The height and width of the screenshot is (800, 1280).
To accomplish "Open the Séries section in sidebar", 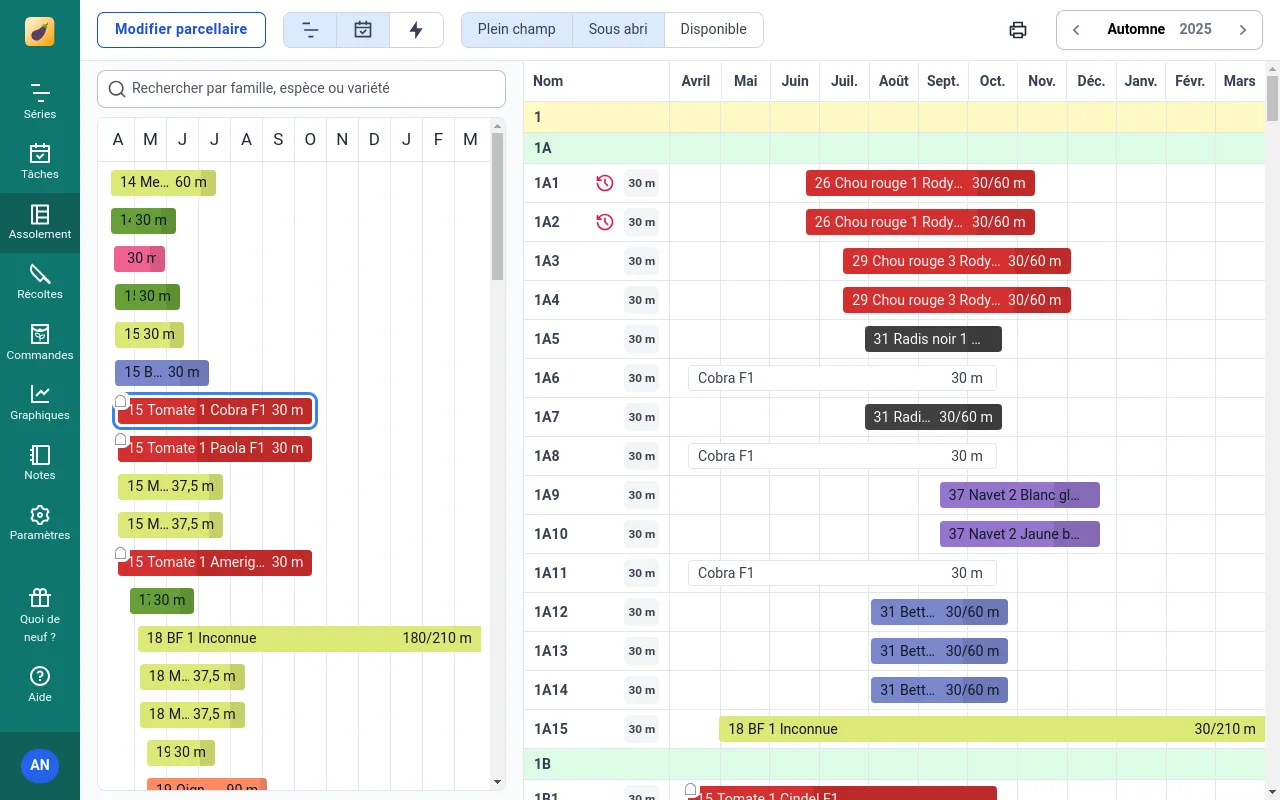I will coord(40,102).
